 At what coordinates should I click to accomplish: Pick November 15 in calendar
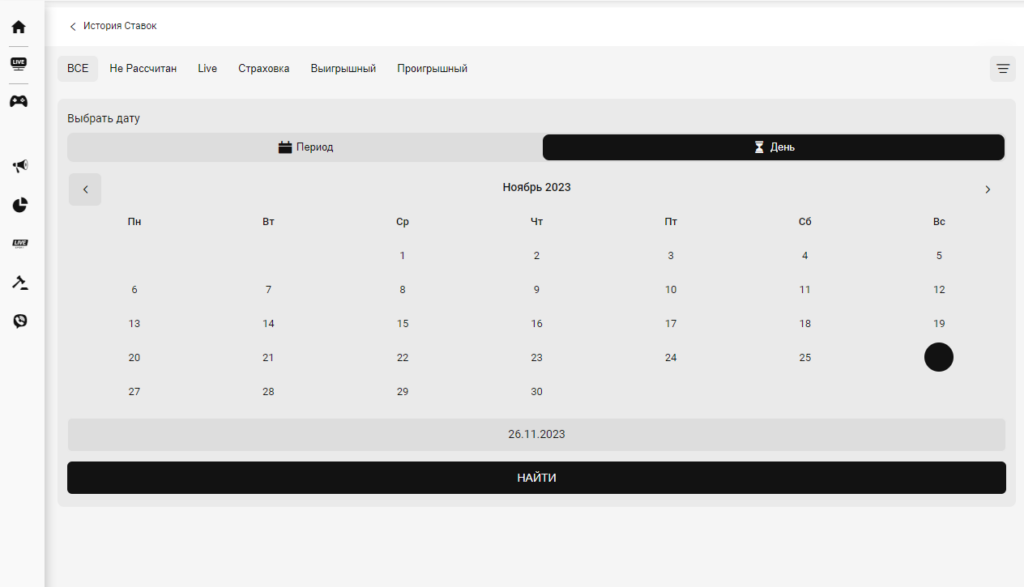tap(402, 323)
